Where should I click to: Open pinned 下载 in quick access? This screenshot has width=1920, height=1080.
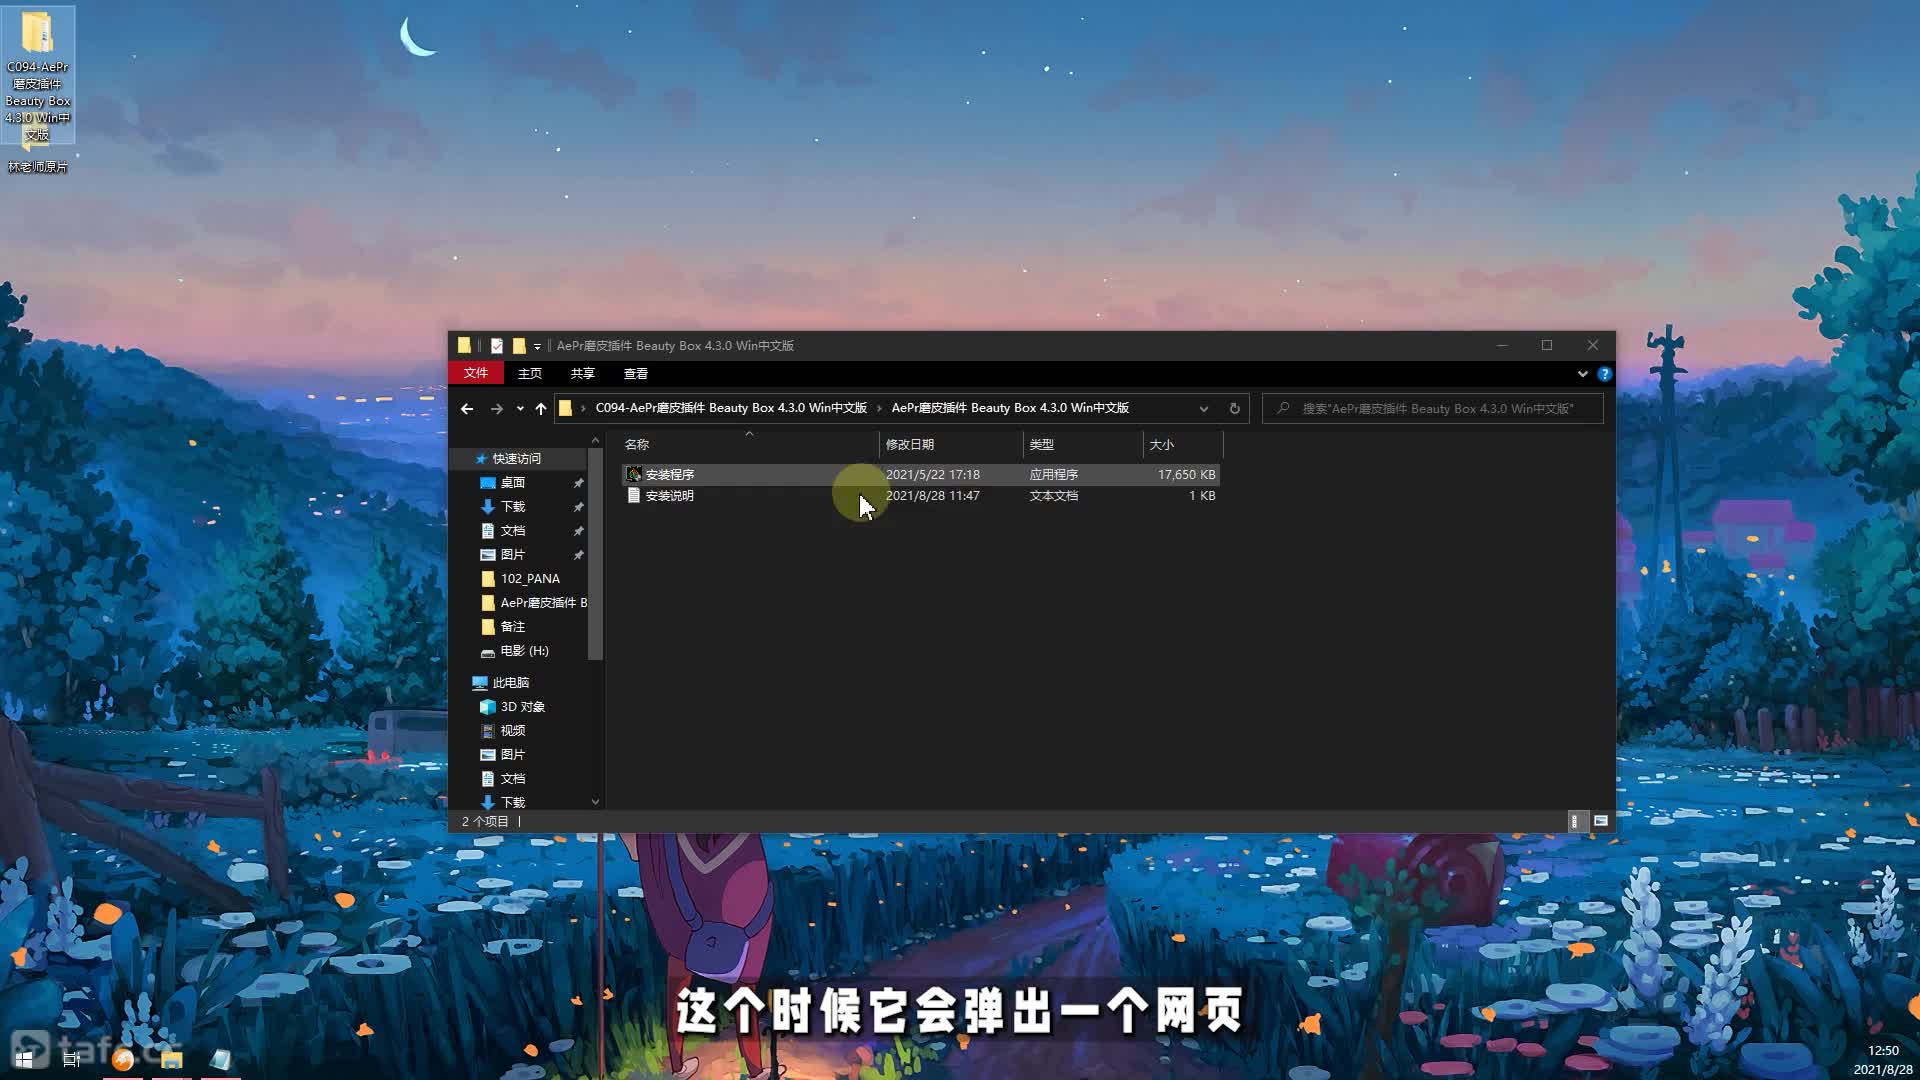pos(512,506)
